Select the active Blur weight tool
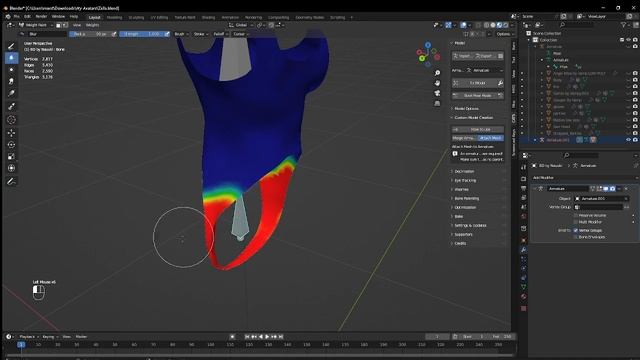Image resolution: width=640 pixels, height=360 pixels. (11, 58)
